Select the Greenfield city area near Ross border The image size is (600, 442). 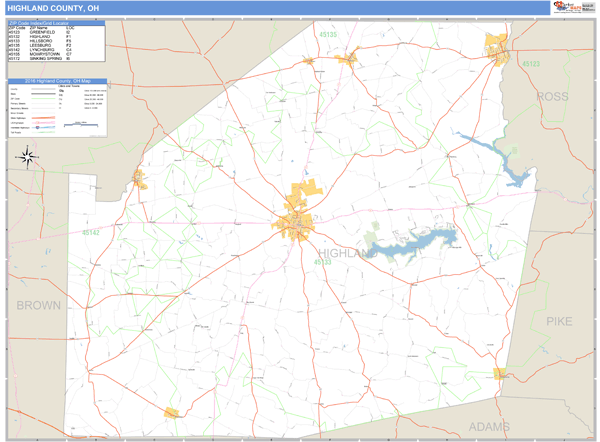pyautogui.click(x=497, y=44)
